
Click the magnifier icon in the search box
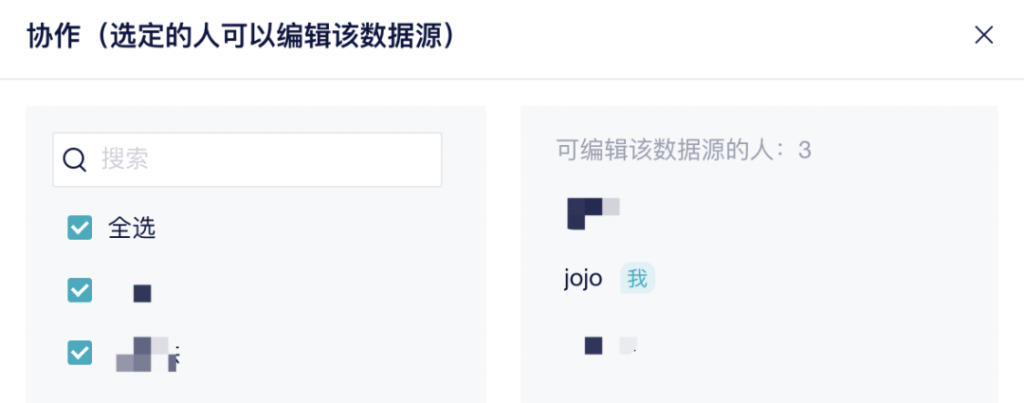(x=76, y=160)
